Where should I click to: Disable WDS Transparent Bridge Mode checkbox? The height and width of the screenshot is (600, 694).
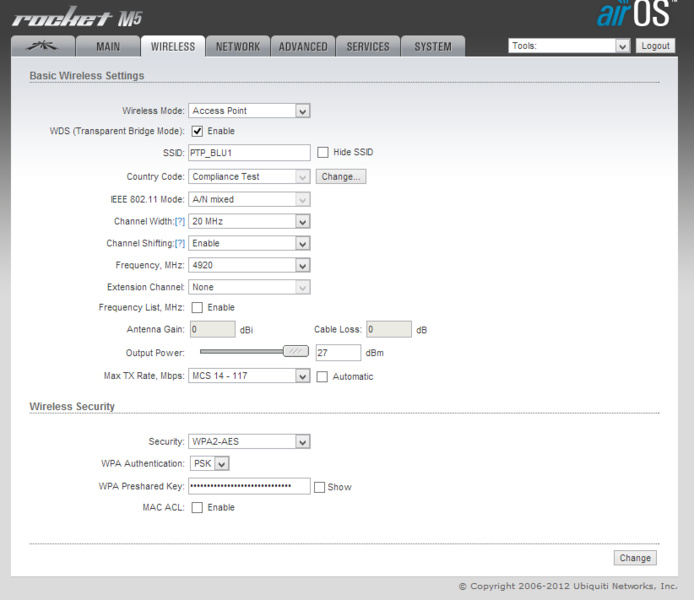197,131
